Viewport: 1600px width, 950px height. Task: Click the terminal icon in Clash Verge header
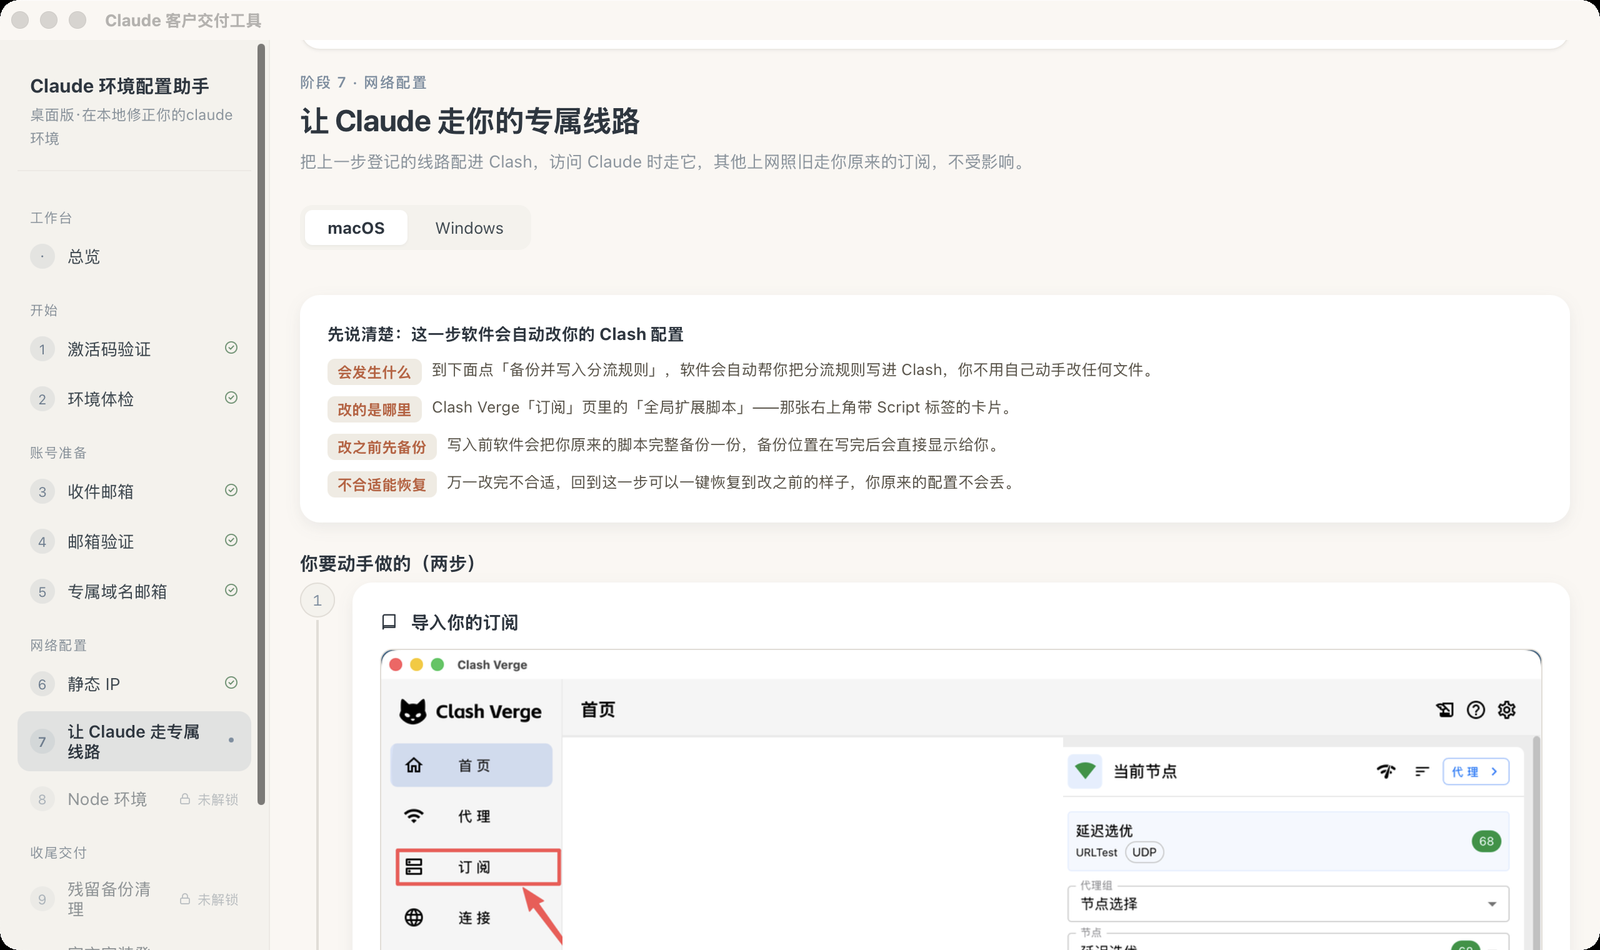click(1445, 710)
